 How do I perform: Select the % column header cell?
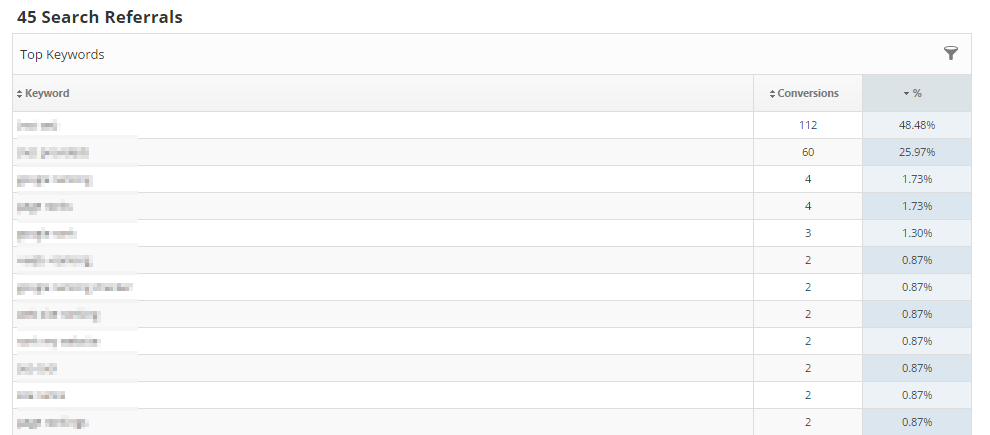click(x=916, y=93)
